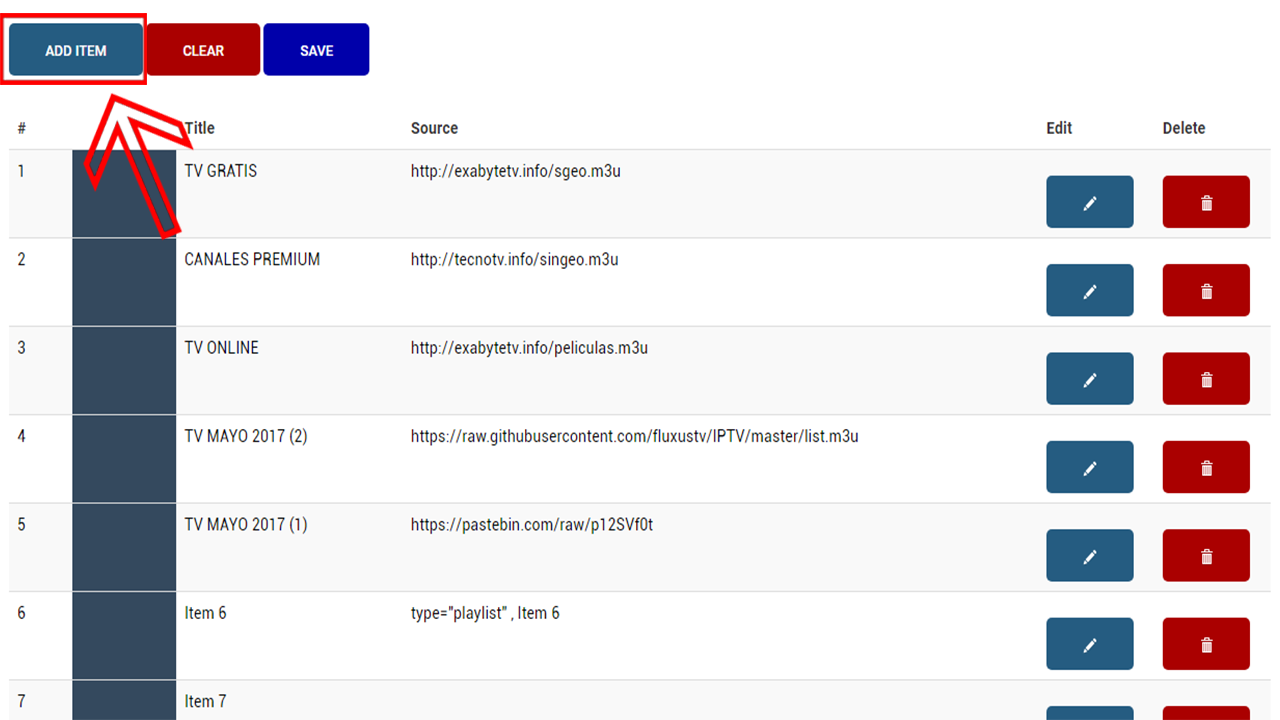Click the type="playlist" , Item 6 source
1280x720 pixels.
(485, 613)
